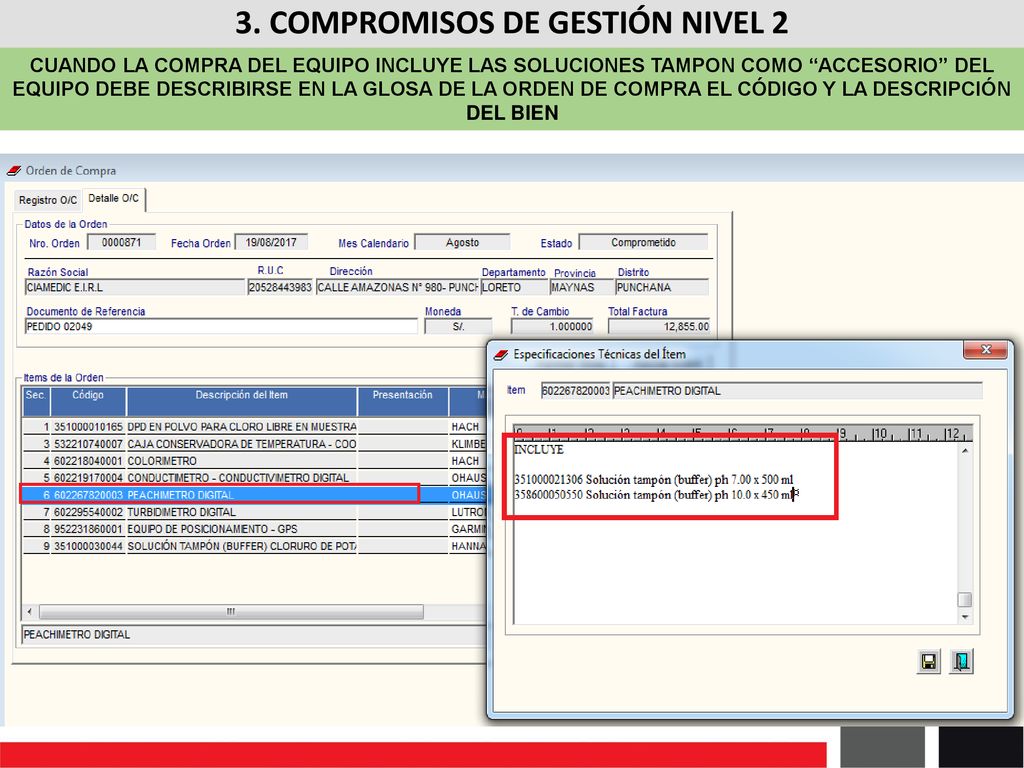This screenshot has width=1024, height=768.
Task: Click the items table horizontal scrollbar thumb
Action: (231, 612)
